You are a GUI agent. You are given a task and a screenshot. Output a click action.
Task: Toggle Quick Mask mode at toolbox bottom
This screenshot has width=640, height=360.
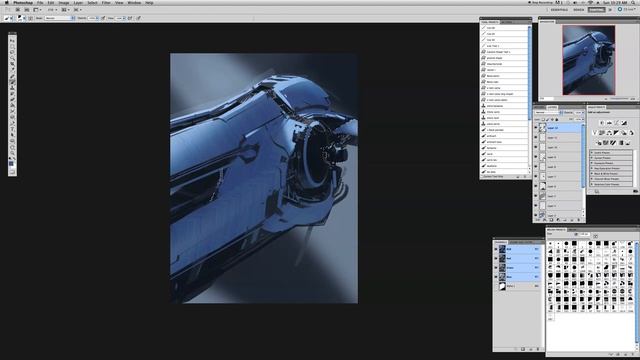12,172
